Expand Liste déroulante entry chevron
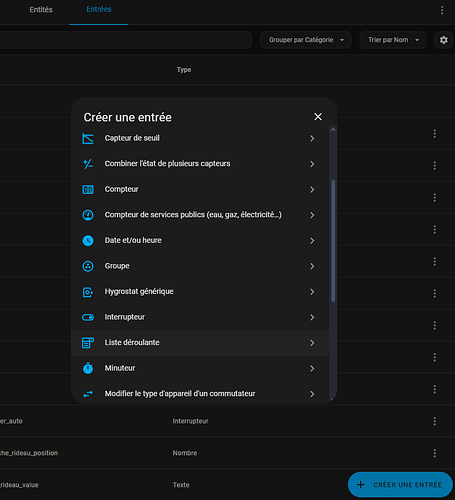Image resolution: width=455 pixels, height=500 pixels. click(312, 343)
